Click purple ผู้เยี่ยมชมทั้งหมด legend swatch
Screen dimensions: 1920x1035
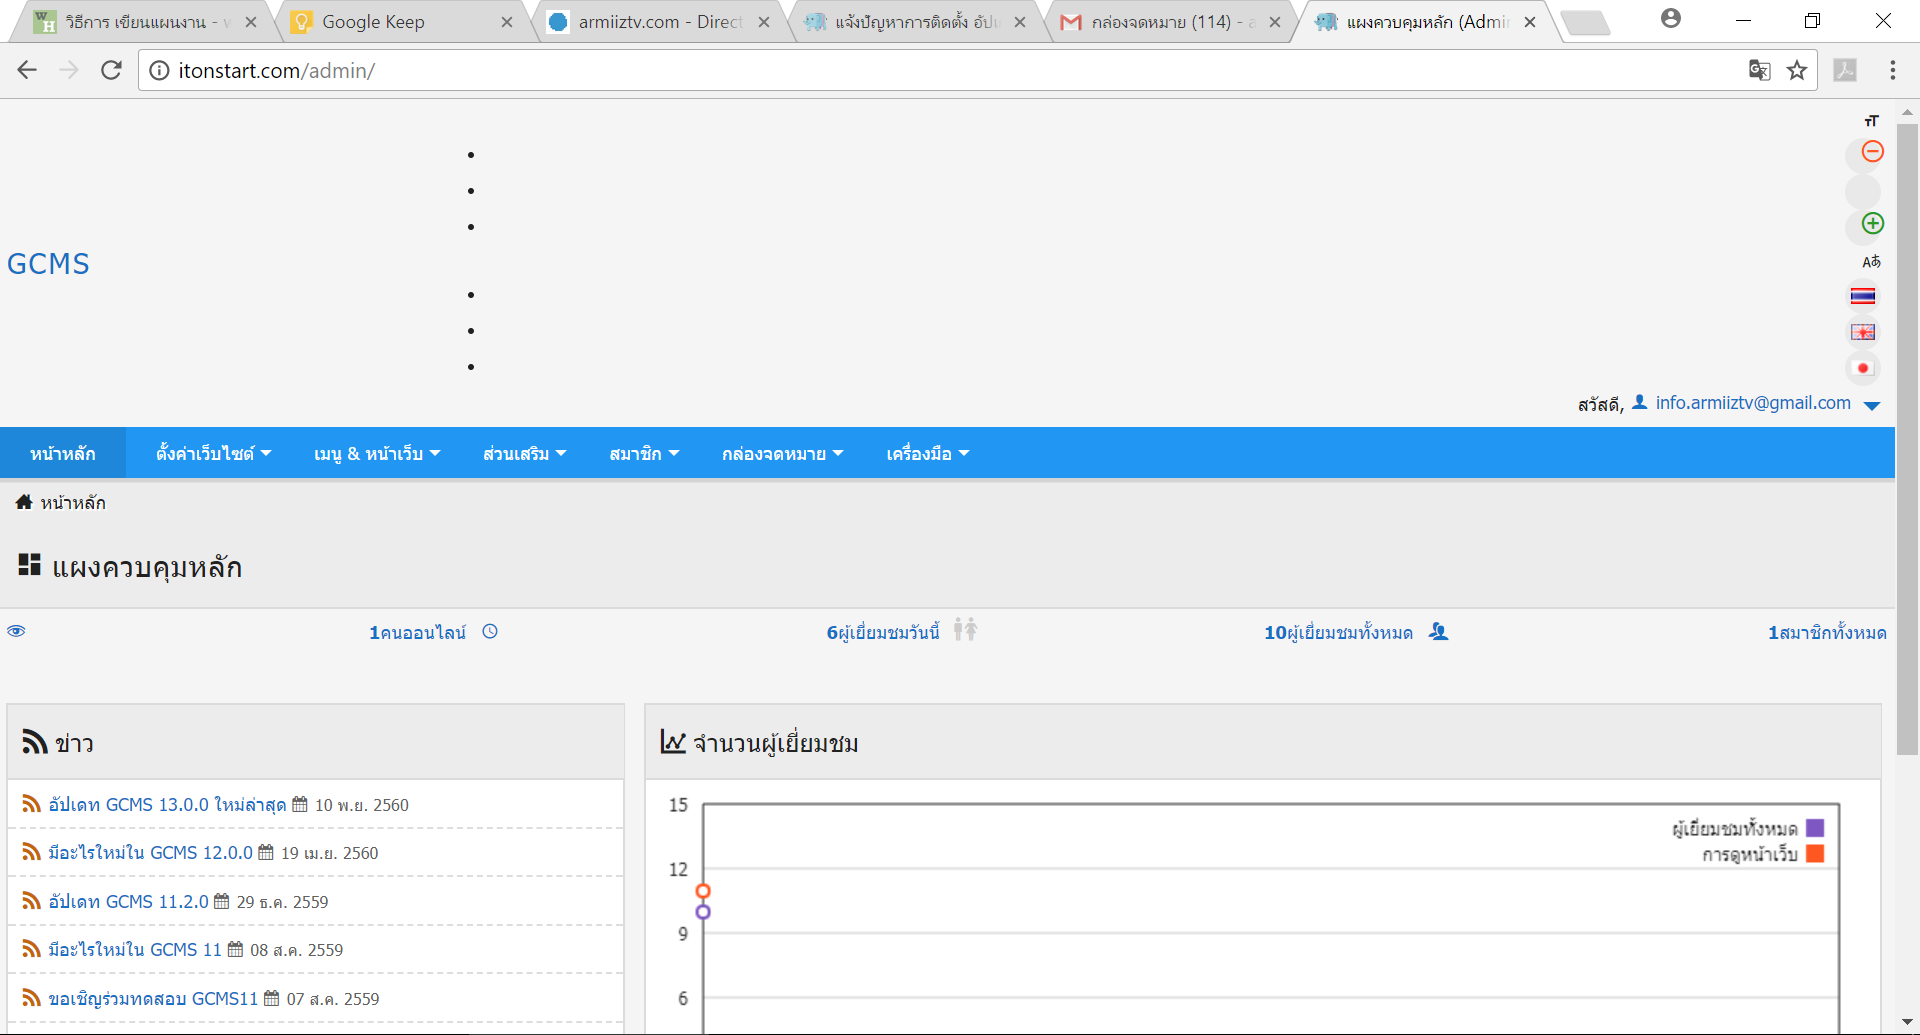(x=1815, y=828)
